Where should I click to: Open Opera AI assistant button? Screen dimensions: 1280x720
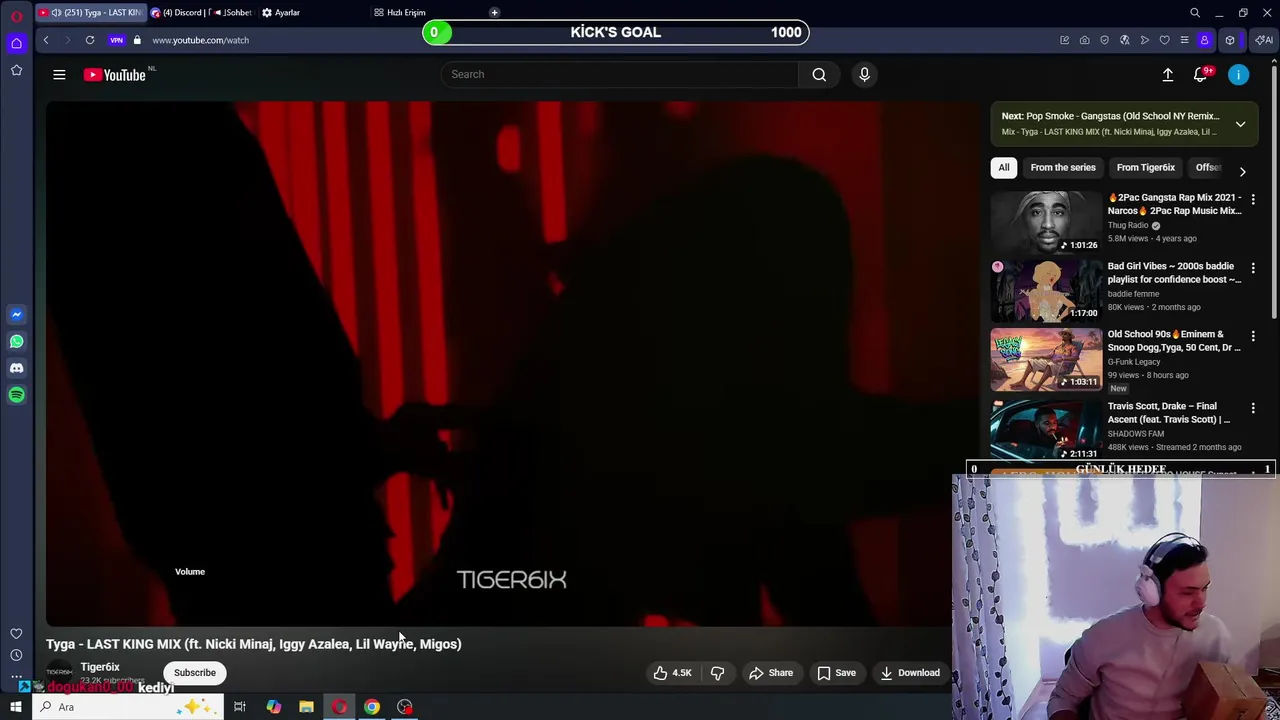pyautogui.click(x=1264, y=40)
